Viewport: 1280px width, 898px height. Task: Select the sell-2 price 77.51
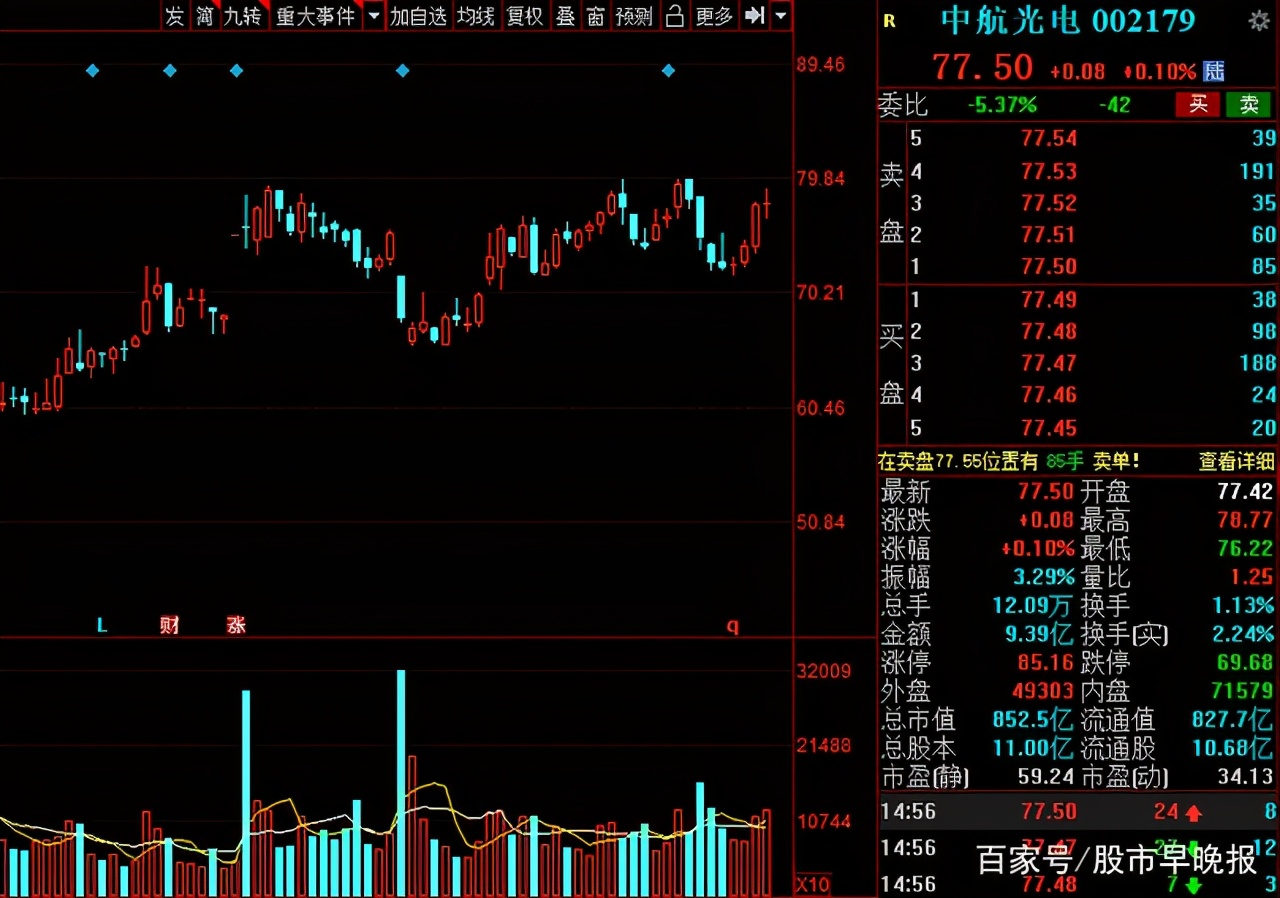coord(1048,235)
